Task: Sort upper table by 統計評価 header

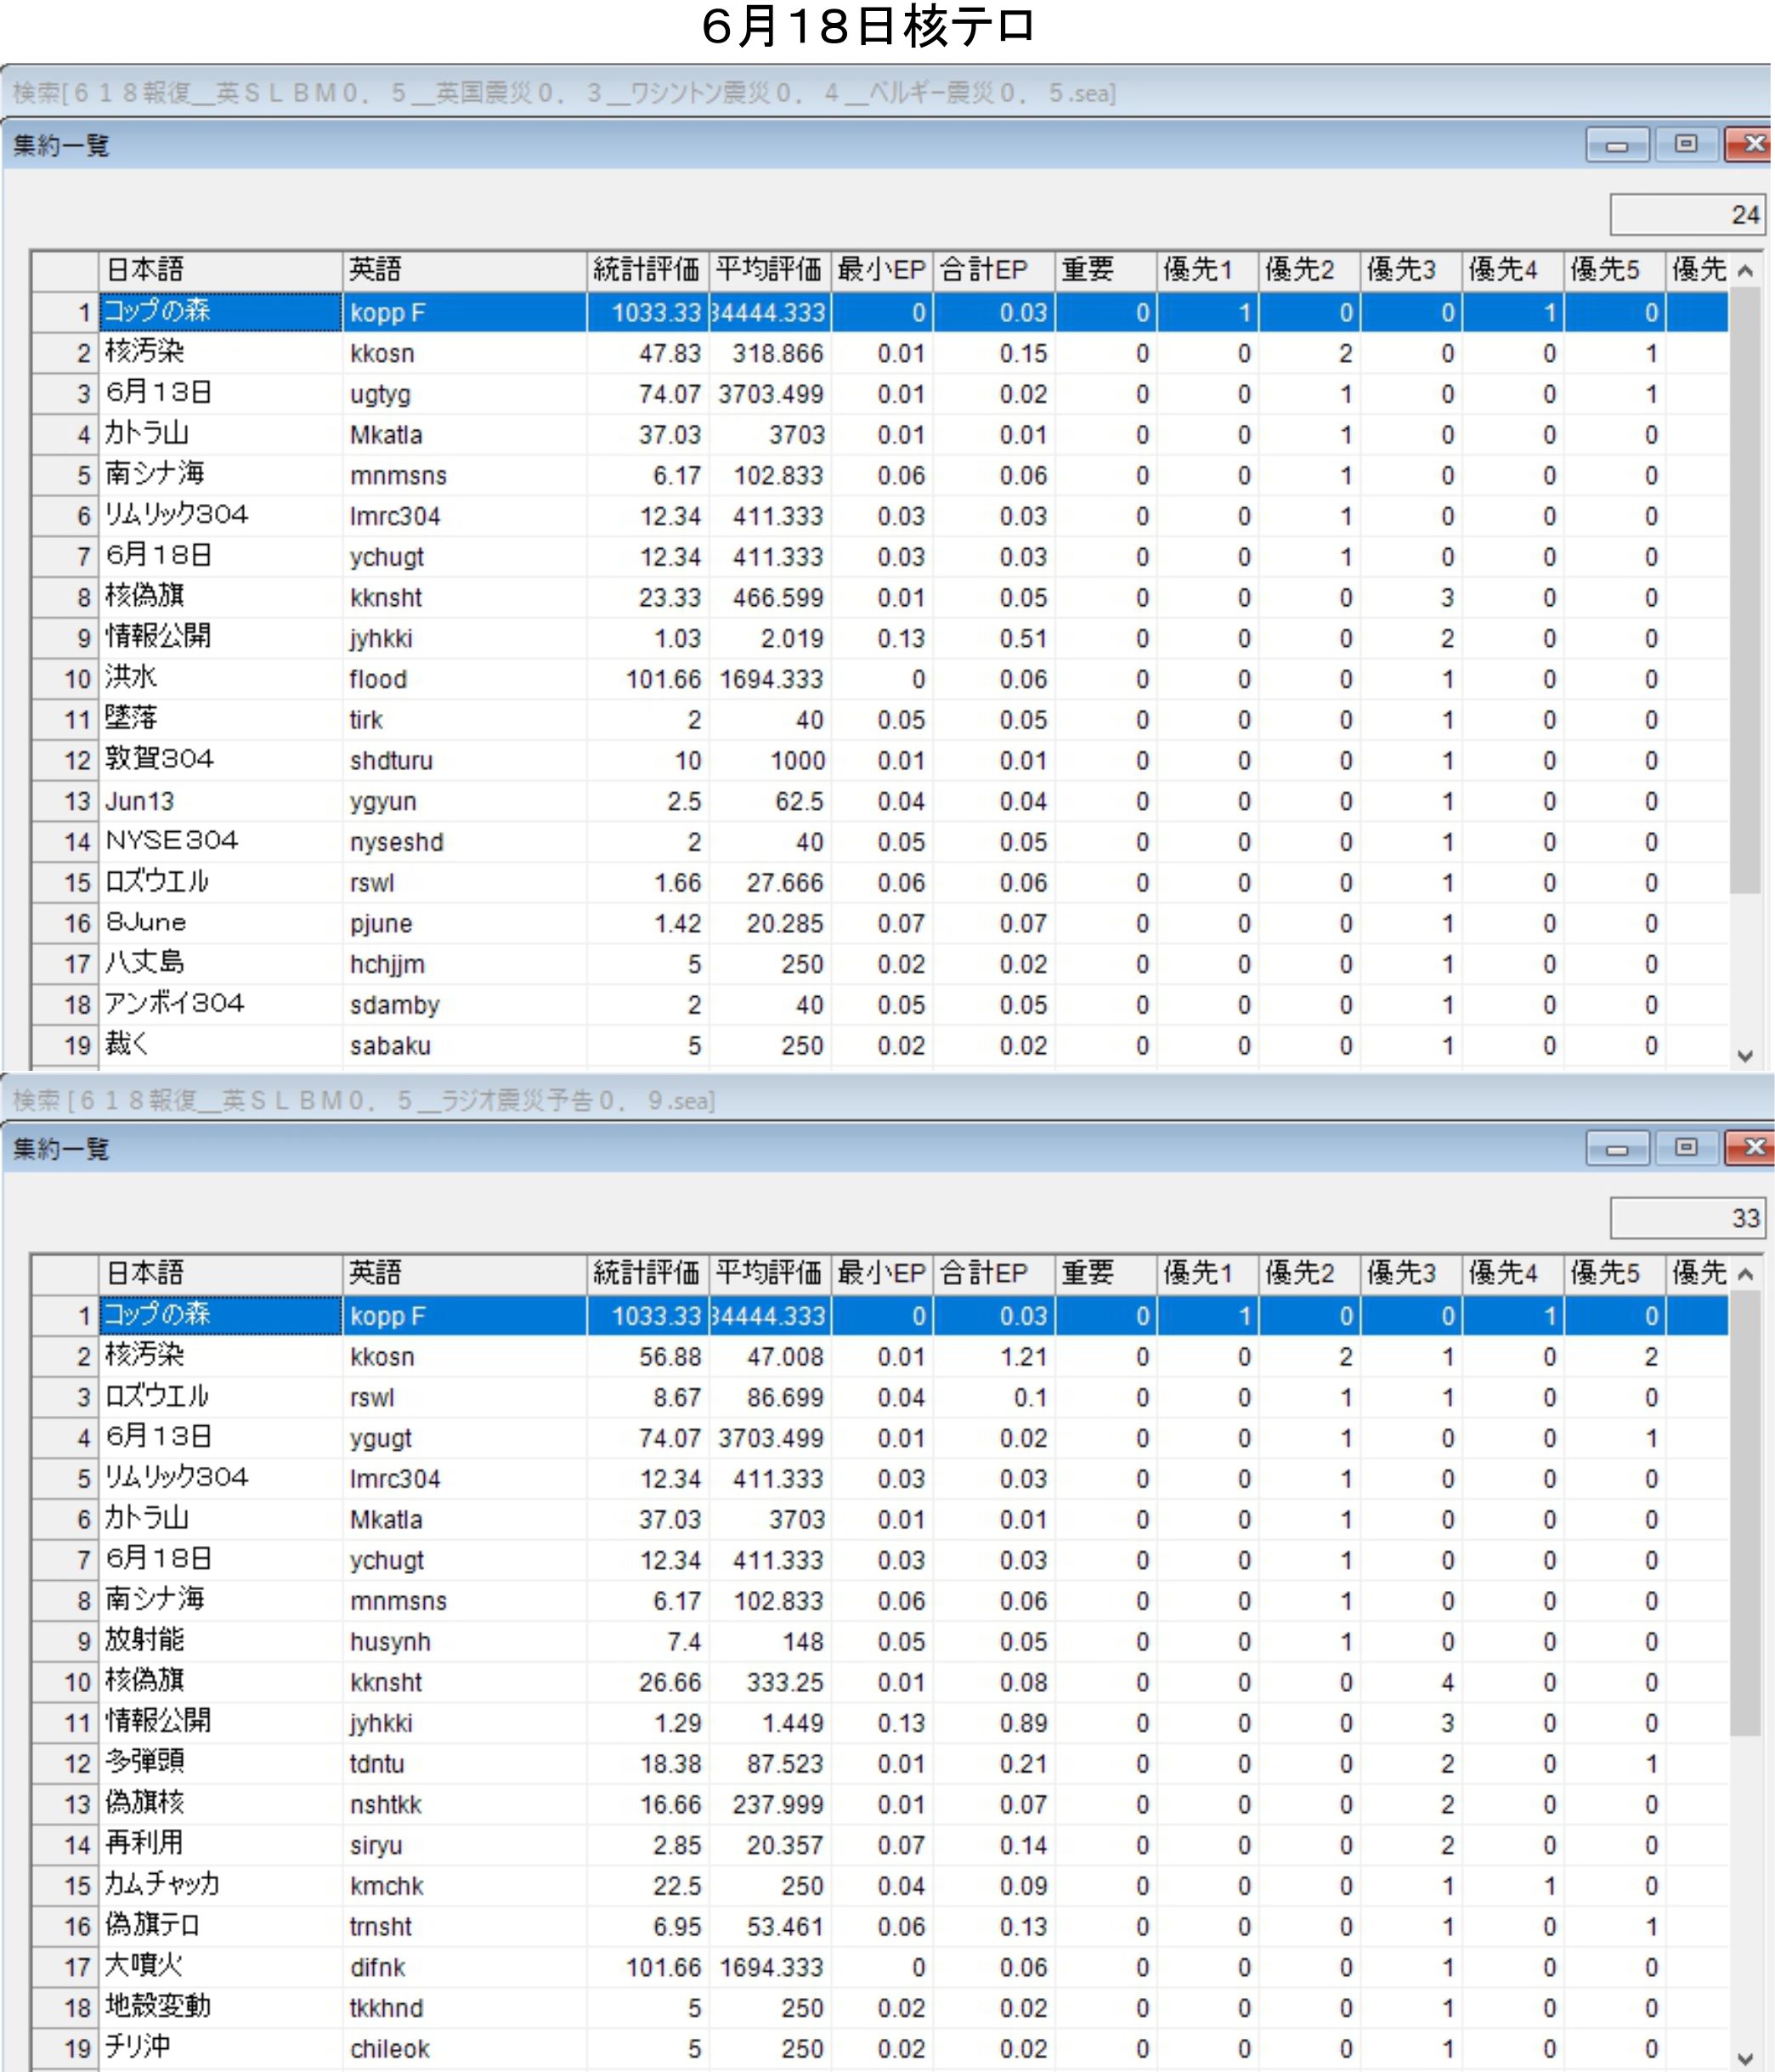Action: pos(648,270)
